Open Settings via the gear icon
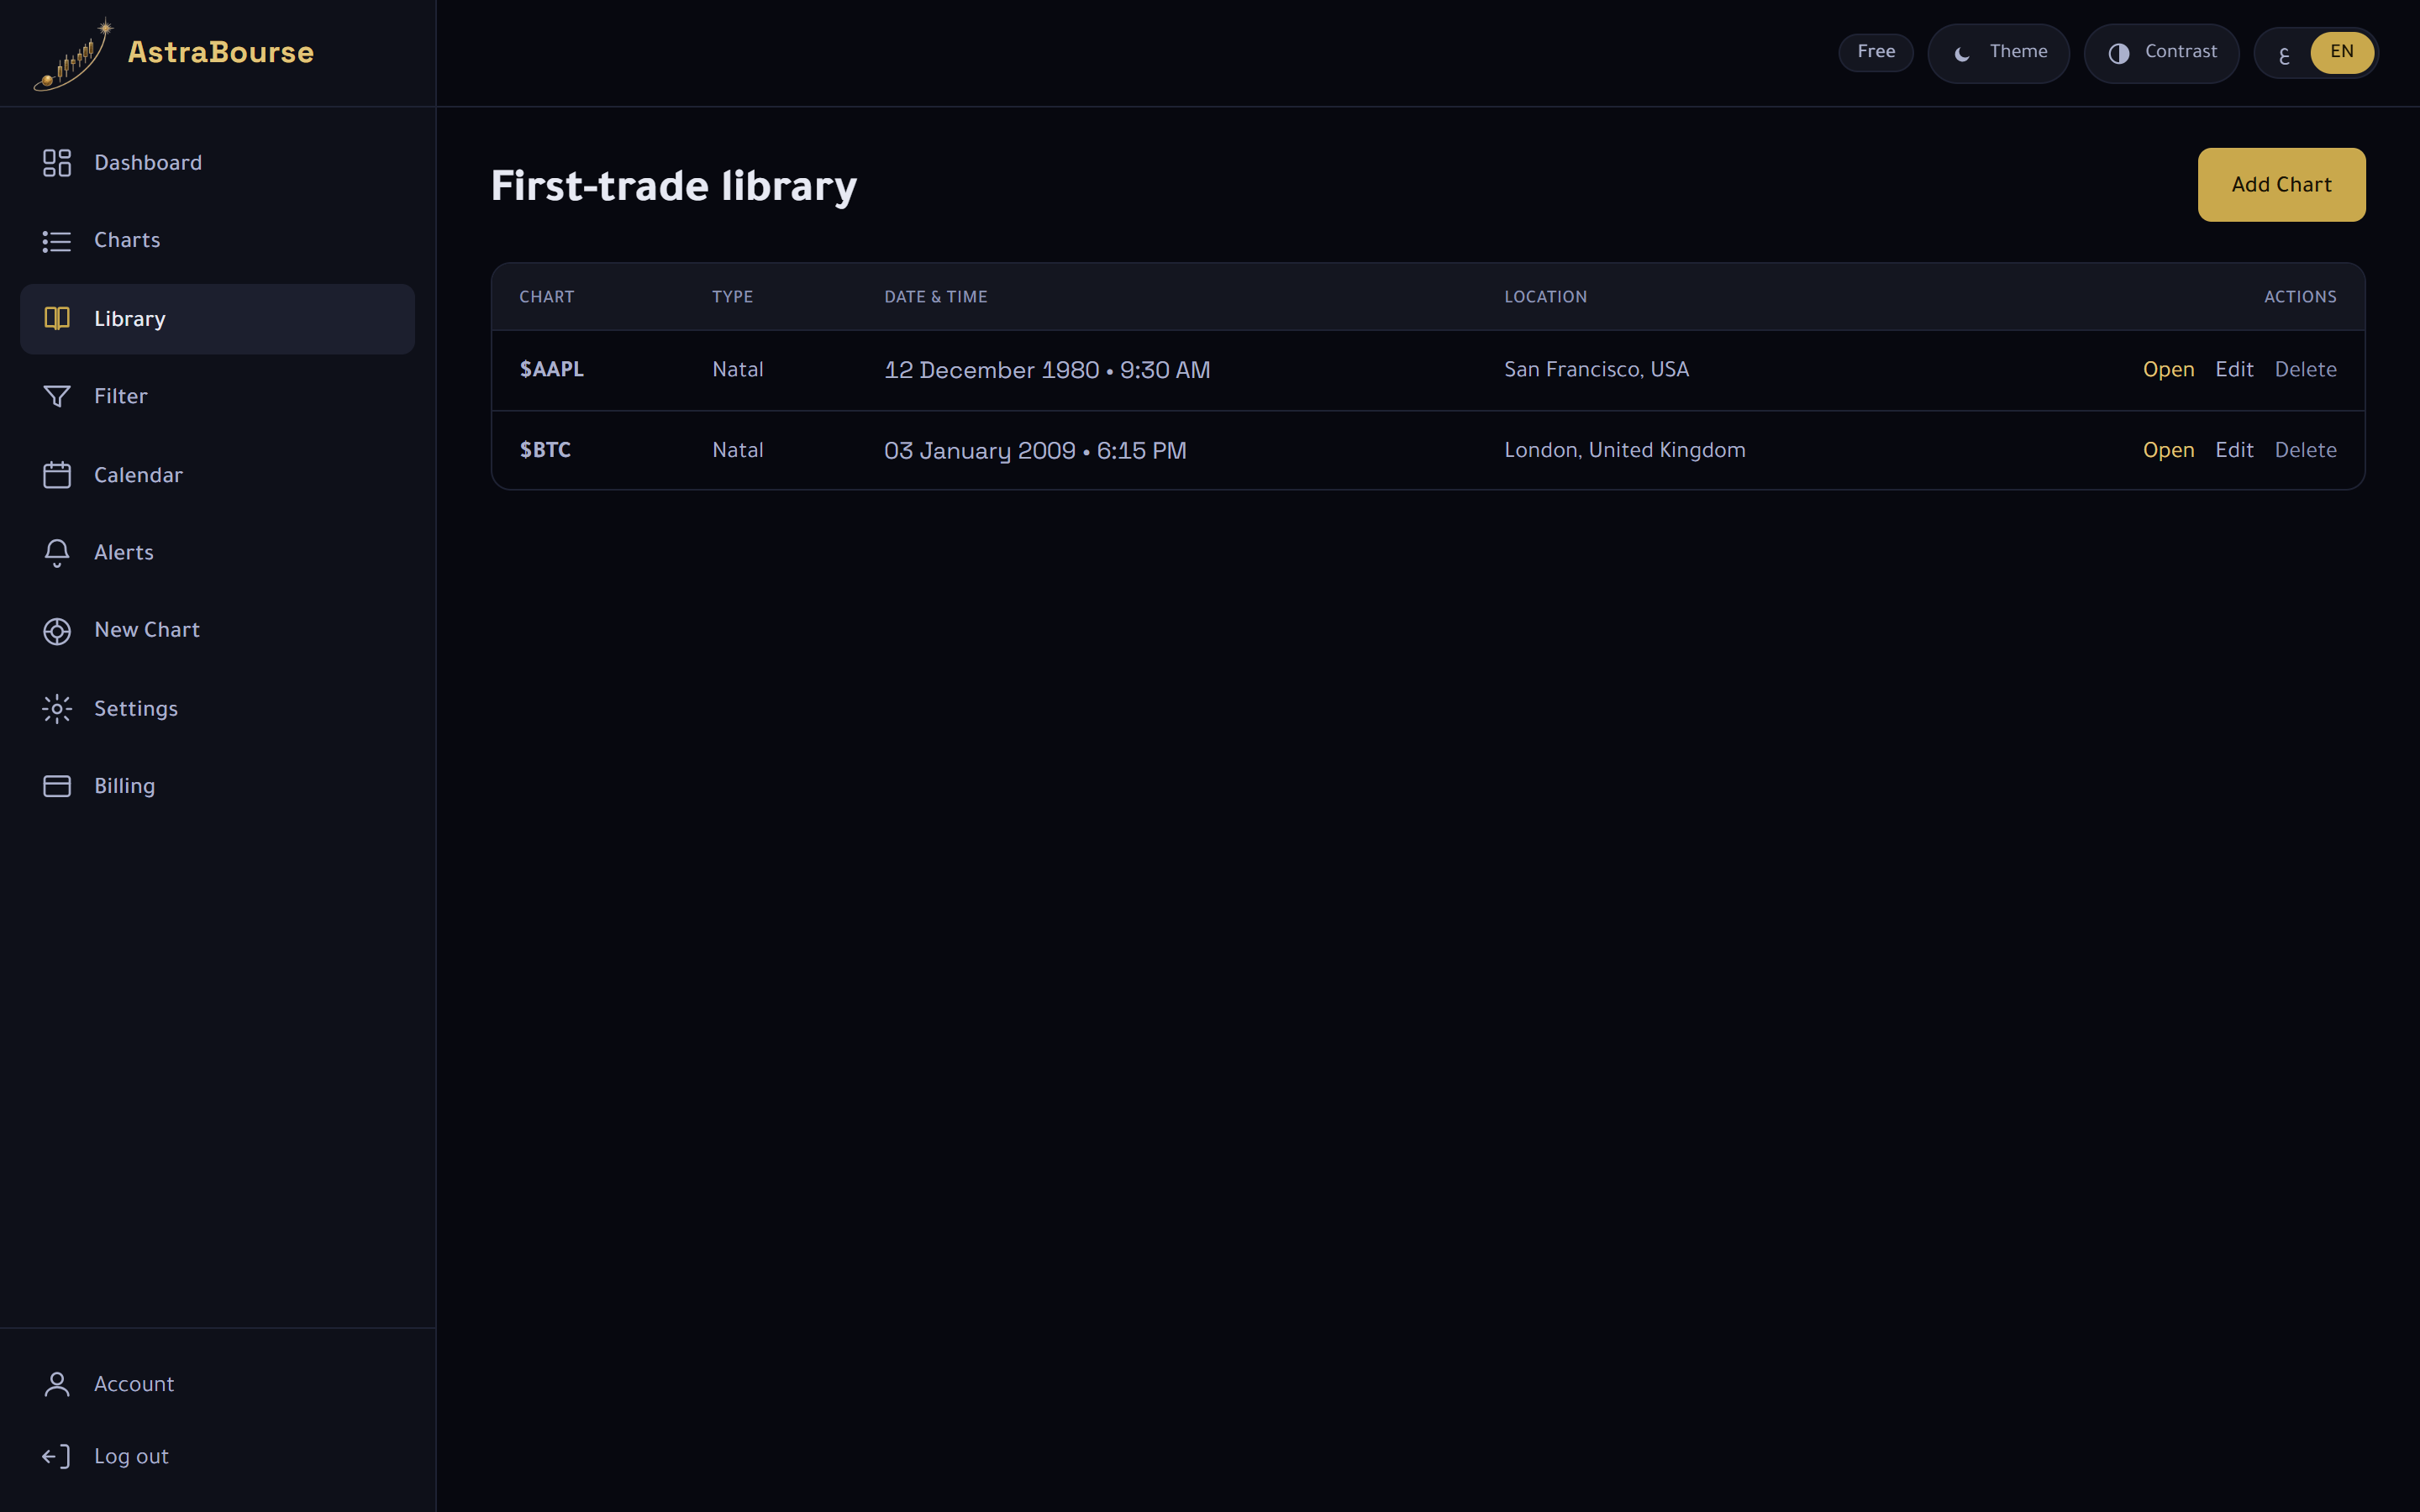This screenshot has height=1512, width=2420. [x=57, y=709]
